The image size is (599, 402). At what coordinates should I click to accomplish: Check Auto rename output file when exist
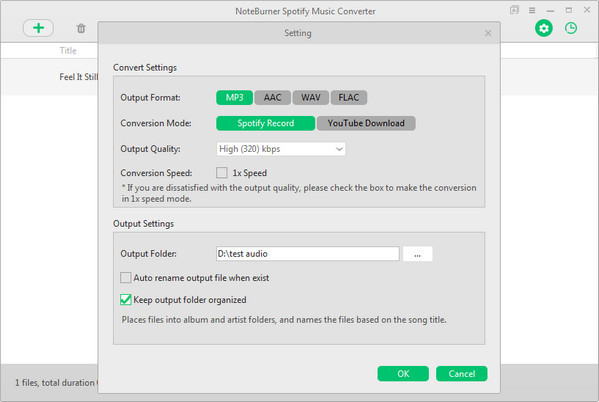(125, 278)
